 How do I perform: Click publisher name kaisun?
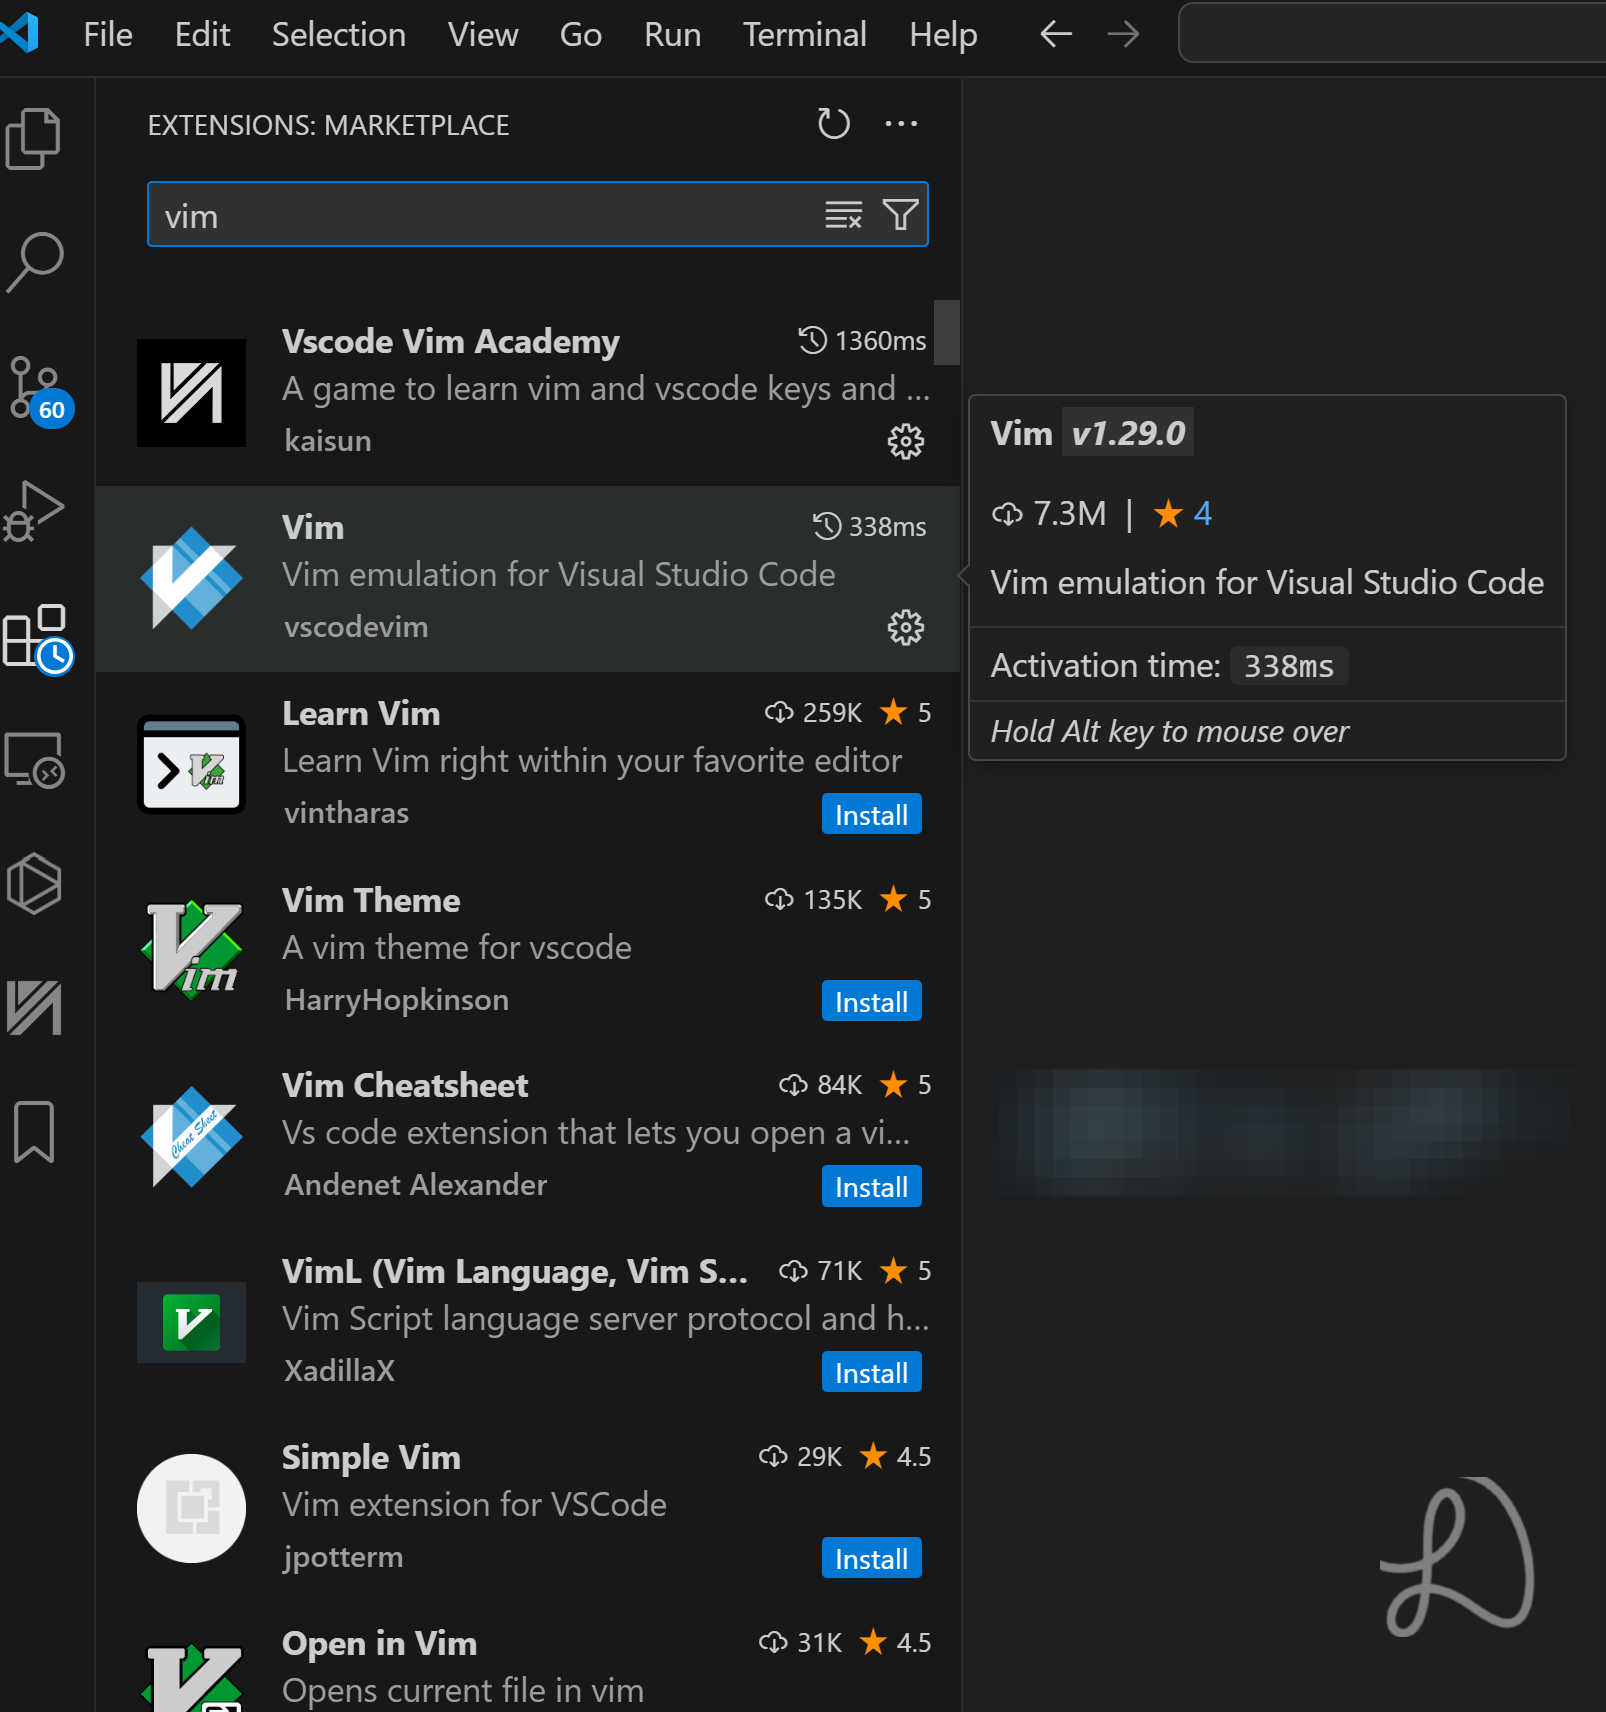click(328, 441)
